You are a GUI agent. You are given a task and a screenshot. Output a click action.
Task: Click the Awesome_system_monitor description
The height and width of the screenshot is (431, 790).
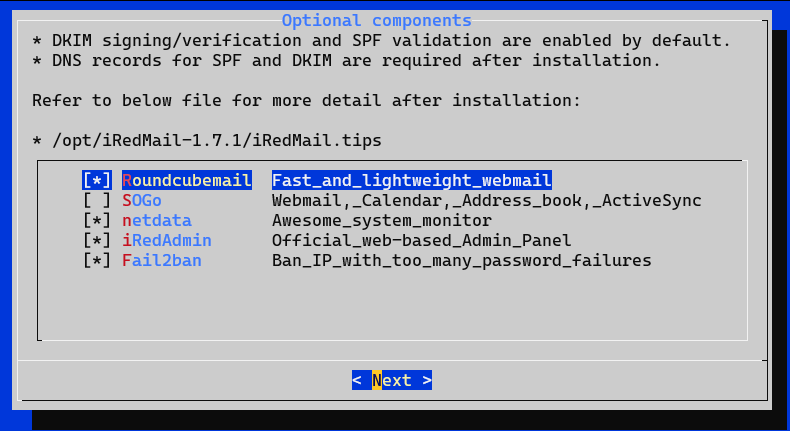point(382,220)
